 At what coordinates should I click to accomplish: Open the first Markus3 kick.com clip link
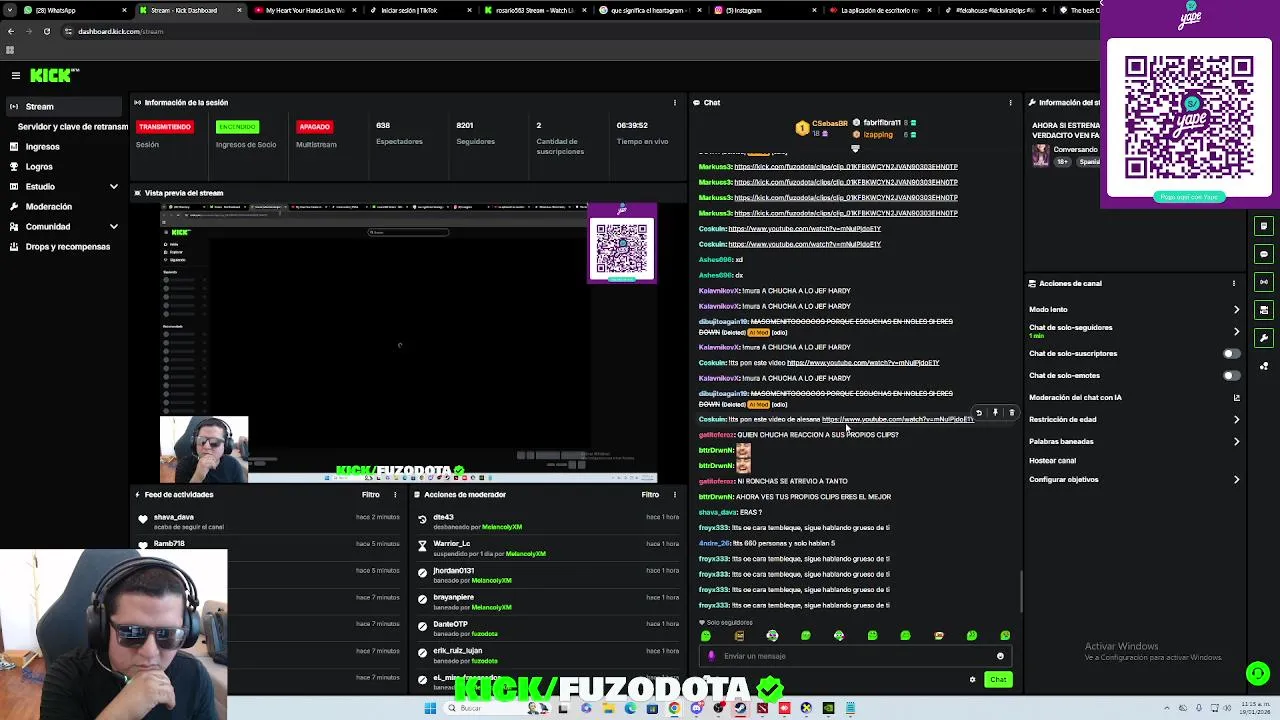[x=846, y=167]
